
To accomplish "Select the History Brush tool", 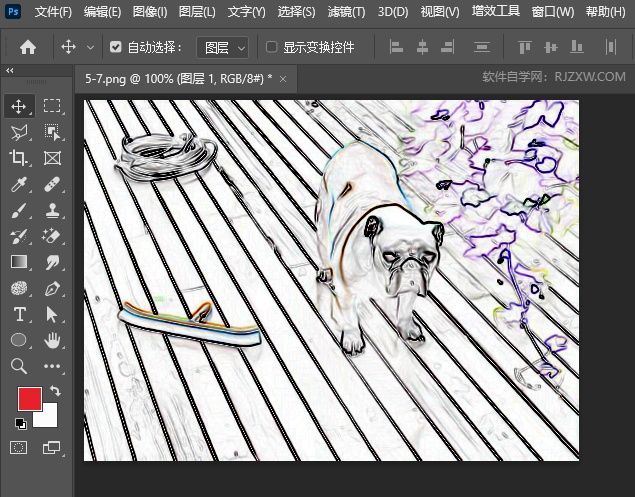I will (19, 237).
